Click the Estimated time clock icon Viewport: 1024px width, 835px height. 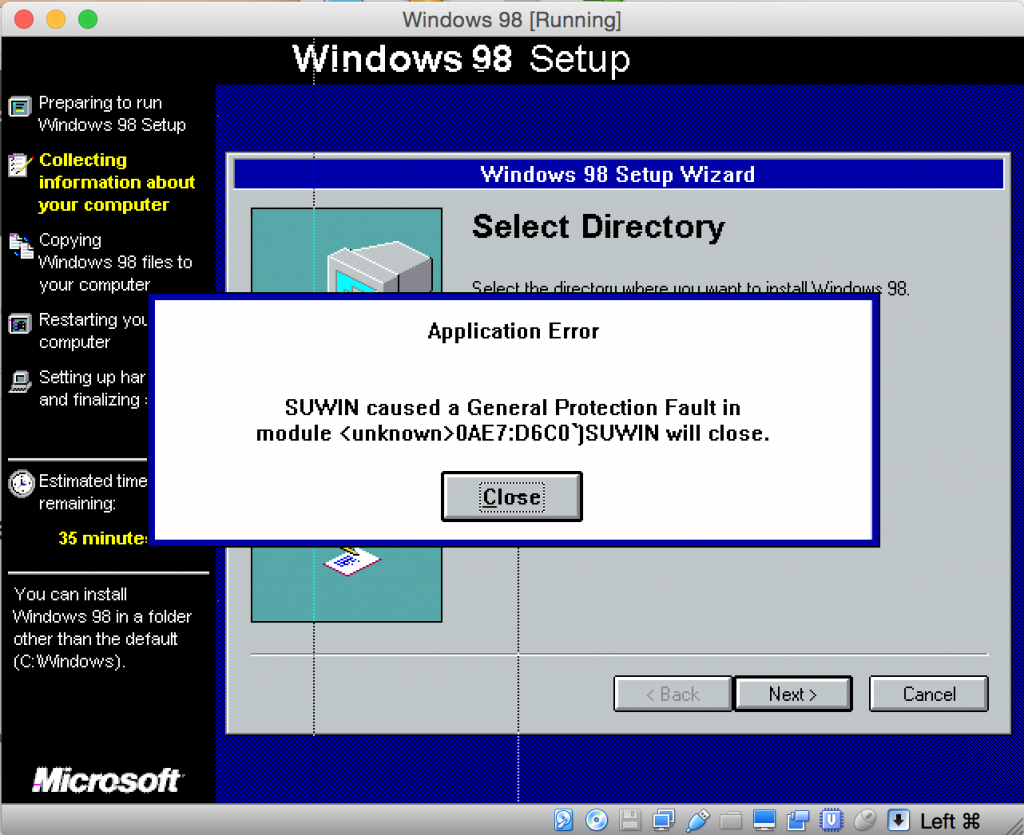(x=21, y=484)
